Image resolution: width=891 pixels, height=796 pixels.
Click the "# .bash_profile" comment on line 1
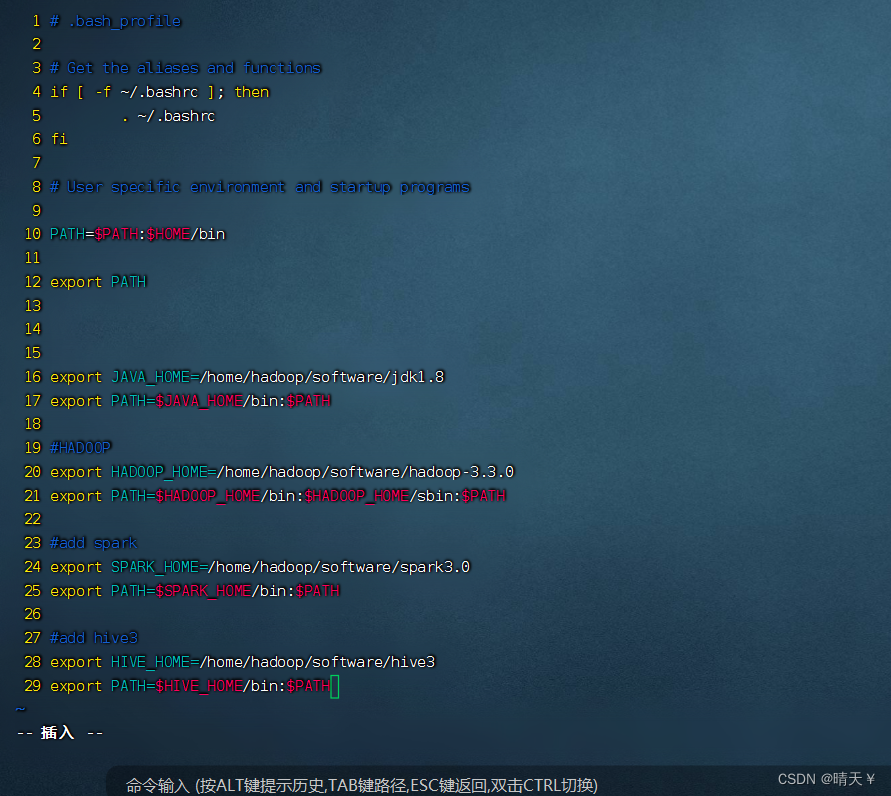(113, 20)
